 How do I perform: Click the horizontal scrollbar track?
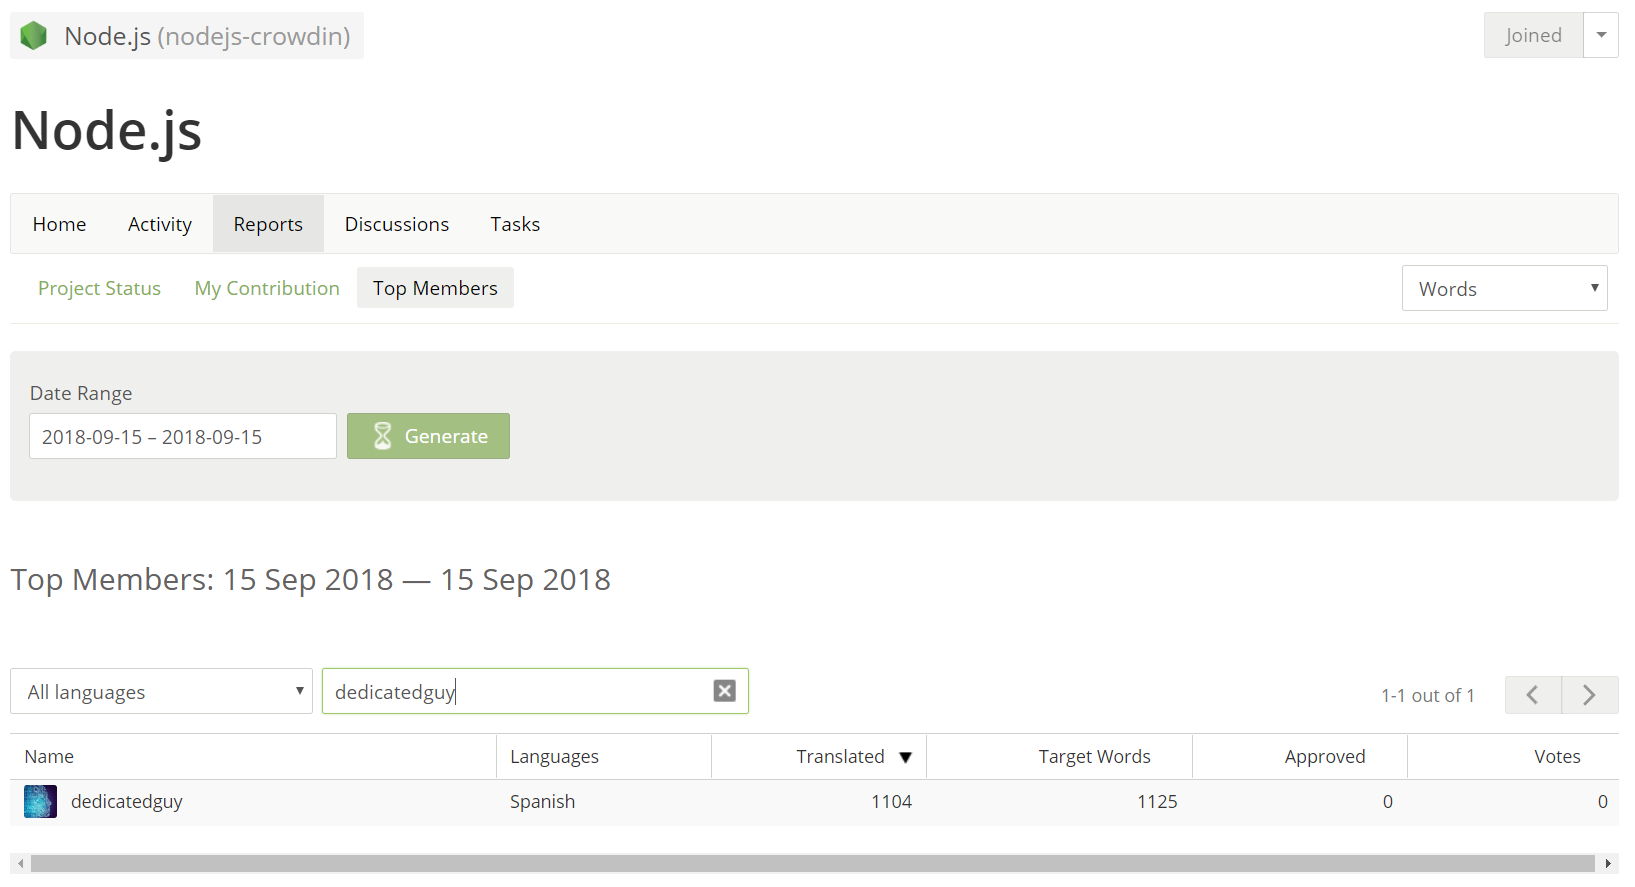[x=812, y=864]
